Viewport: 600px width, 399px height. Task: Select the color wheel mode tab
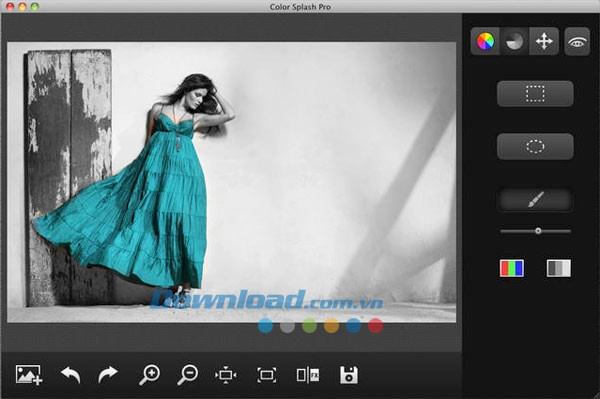click(485, 41)
